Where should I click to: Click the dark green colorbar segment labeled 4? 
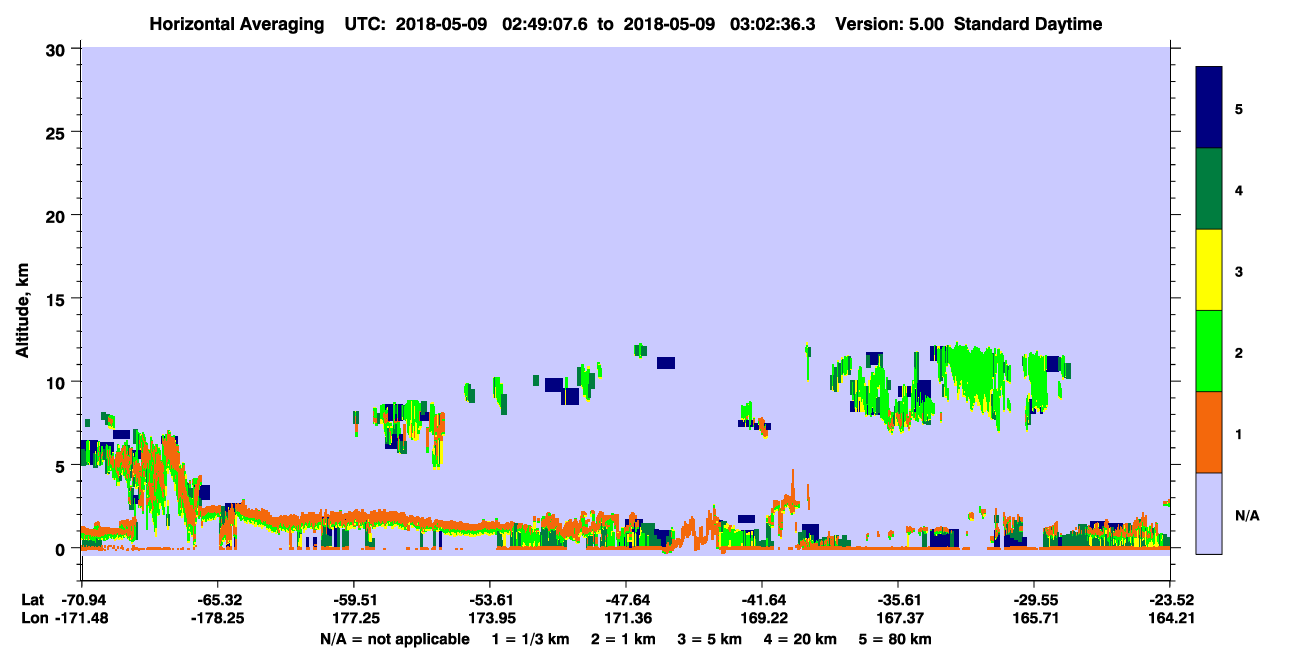coord(1209,189)
